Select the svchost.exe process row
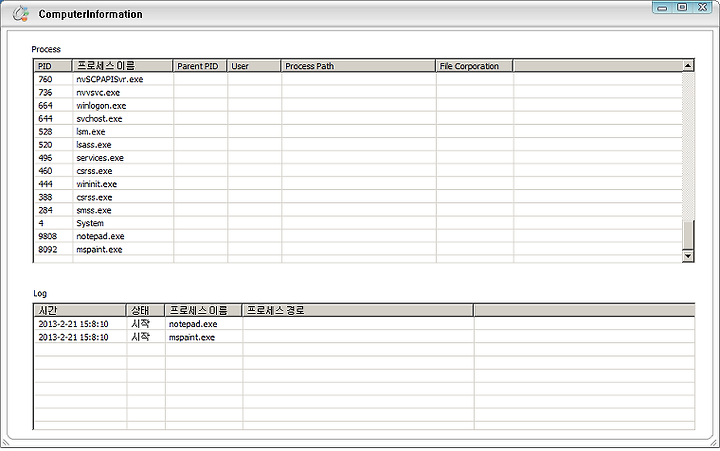 [x=359, y=118]
